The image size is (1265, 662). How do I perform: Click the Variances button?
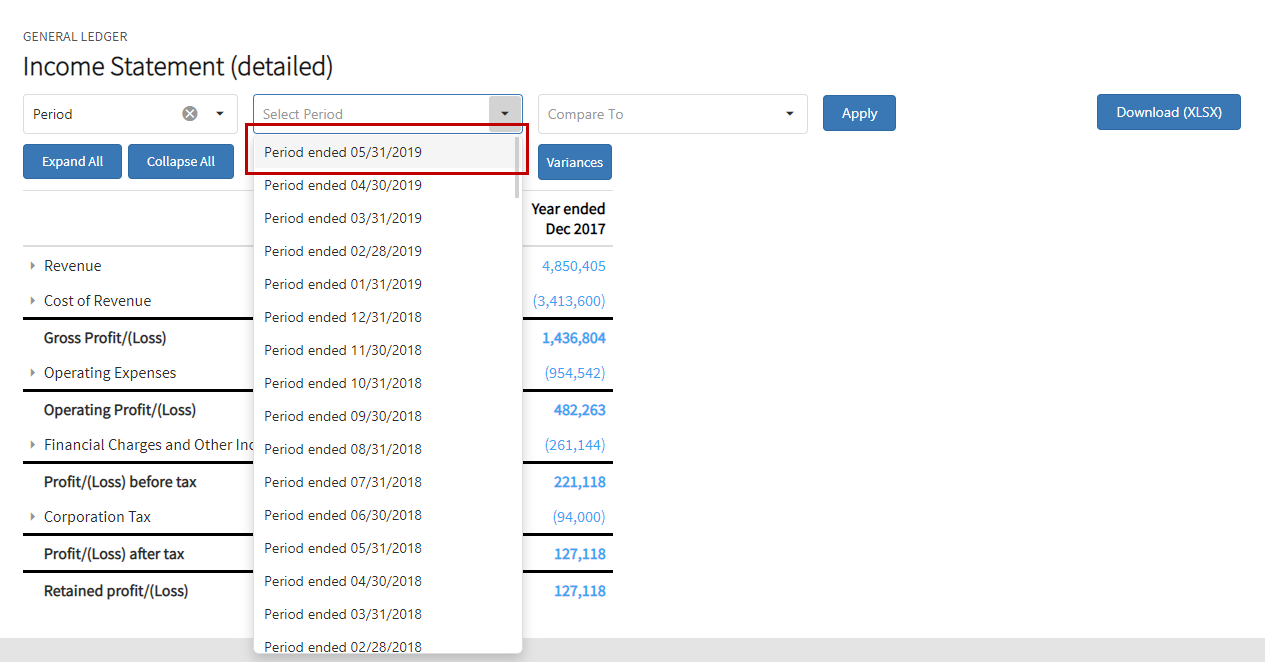[x=575, y=162]
